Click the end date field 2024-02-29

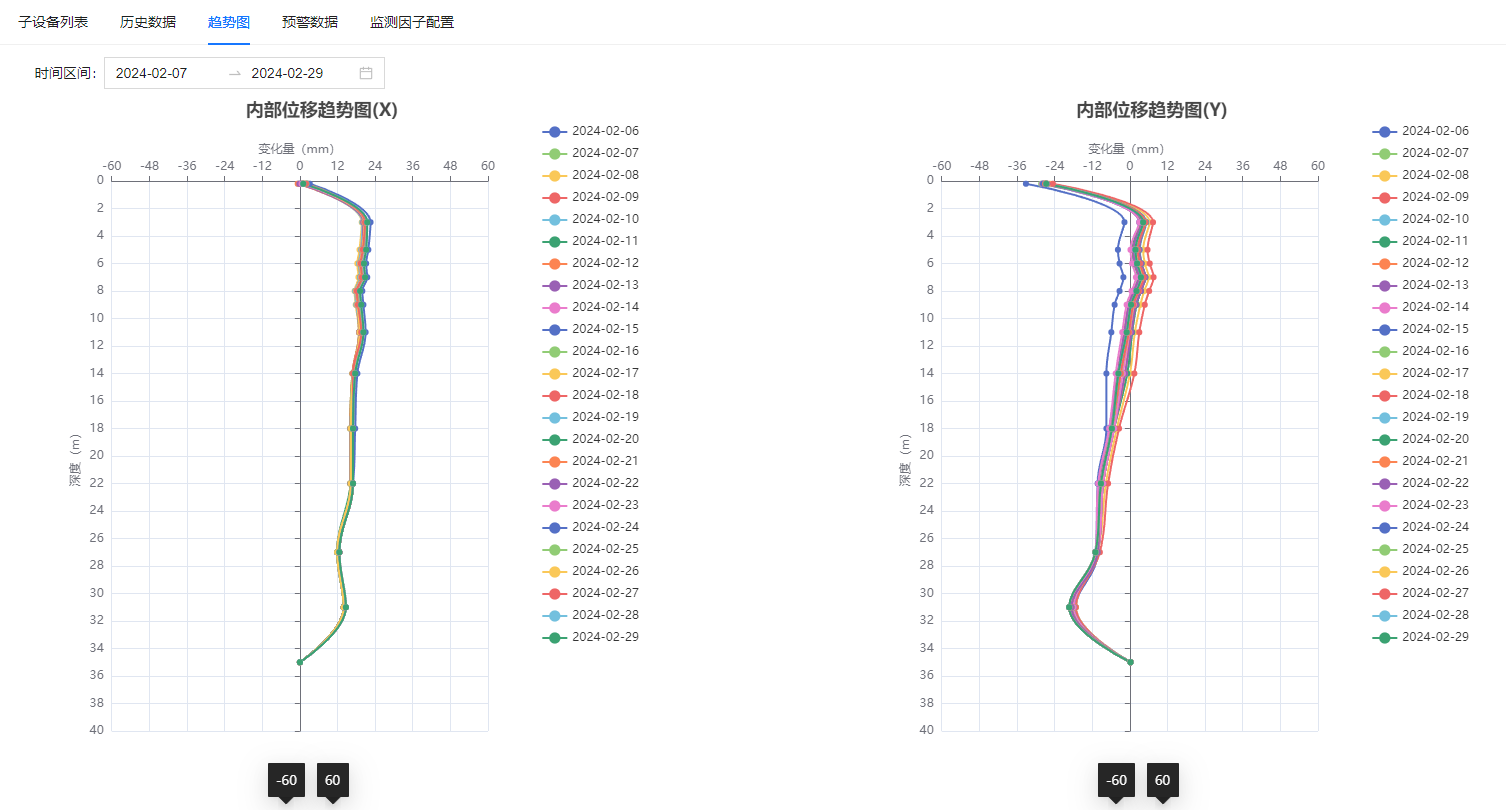tap(287, 73)
